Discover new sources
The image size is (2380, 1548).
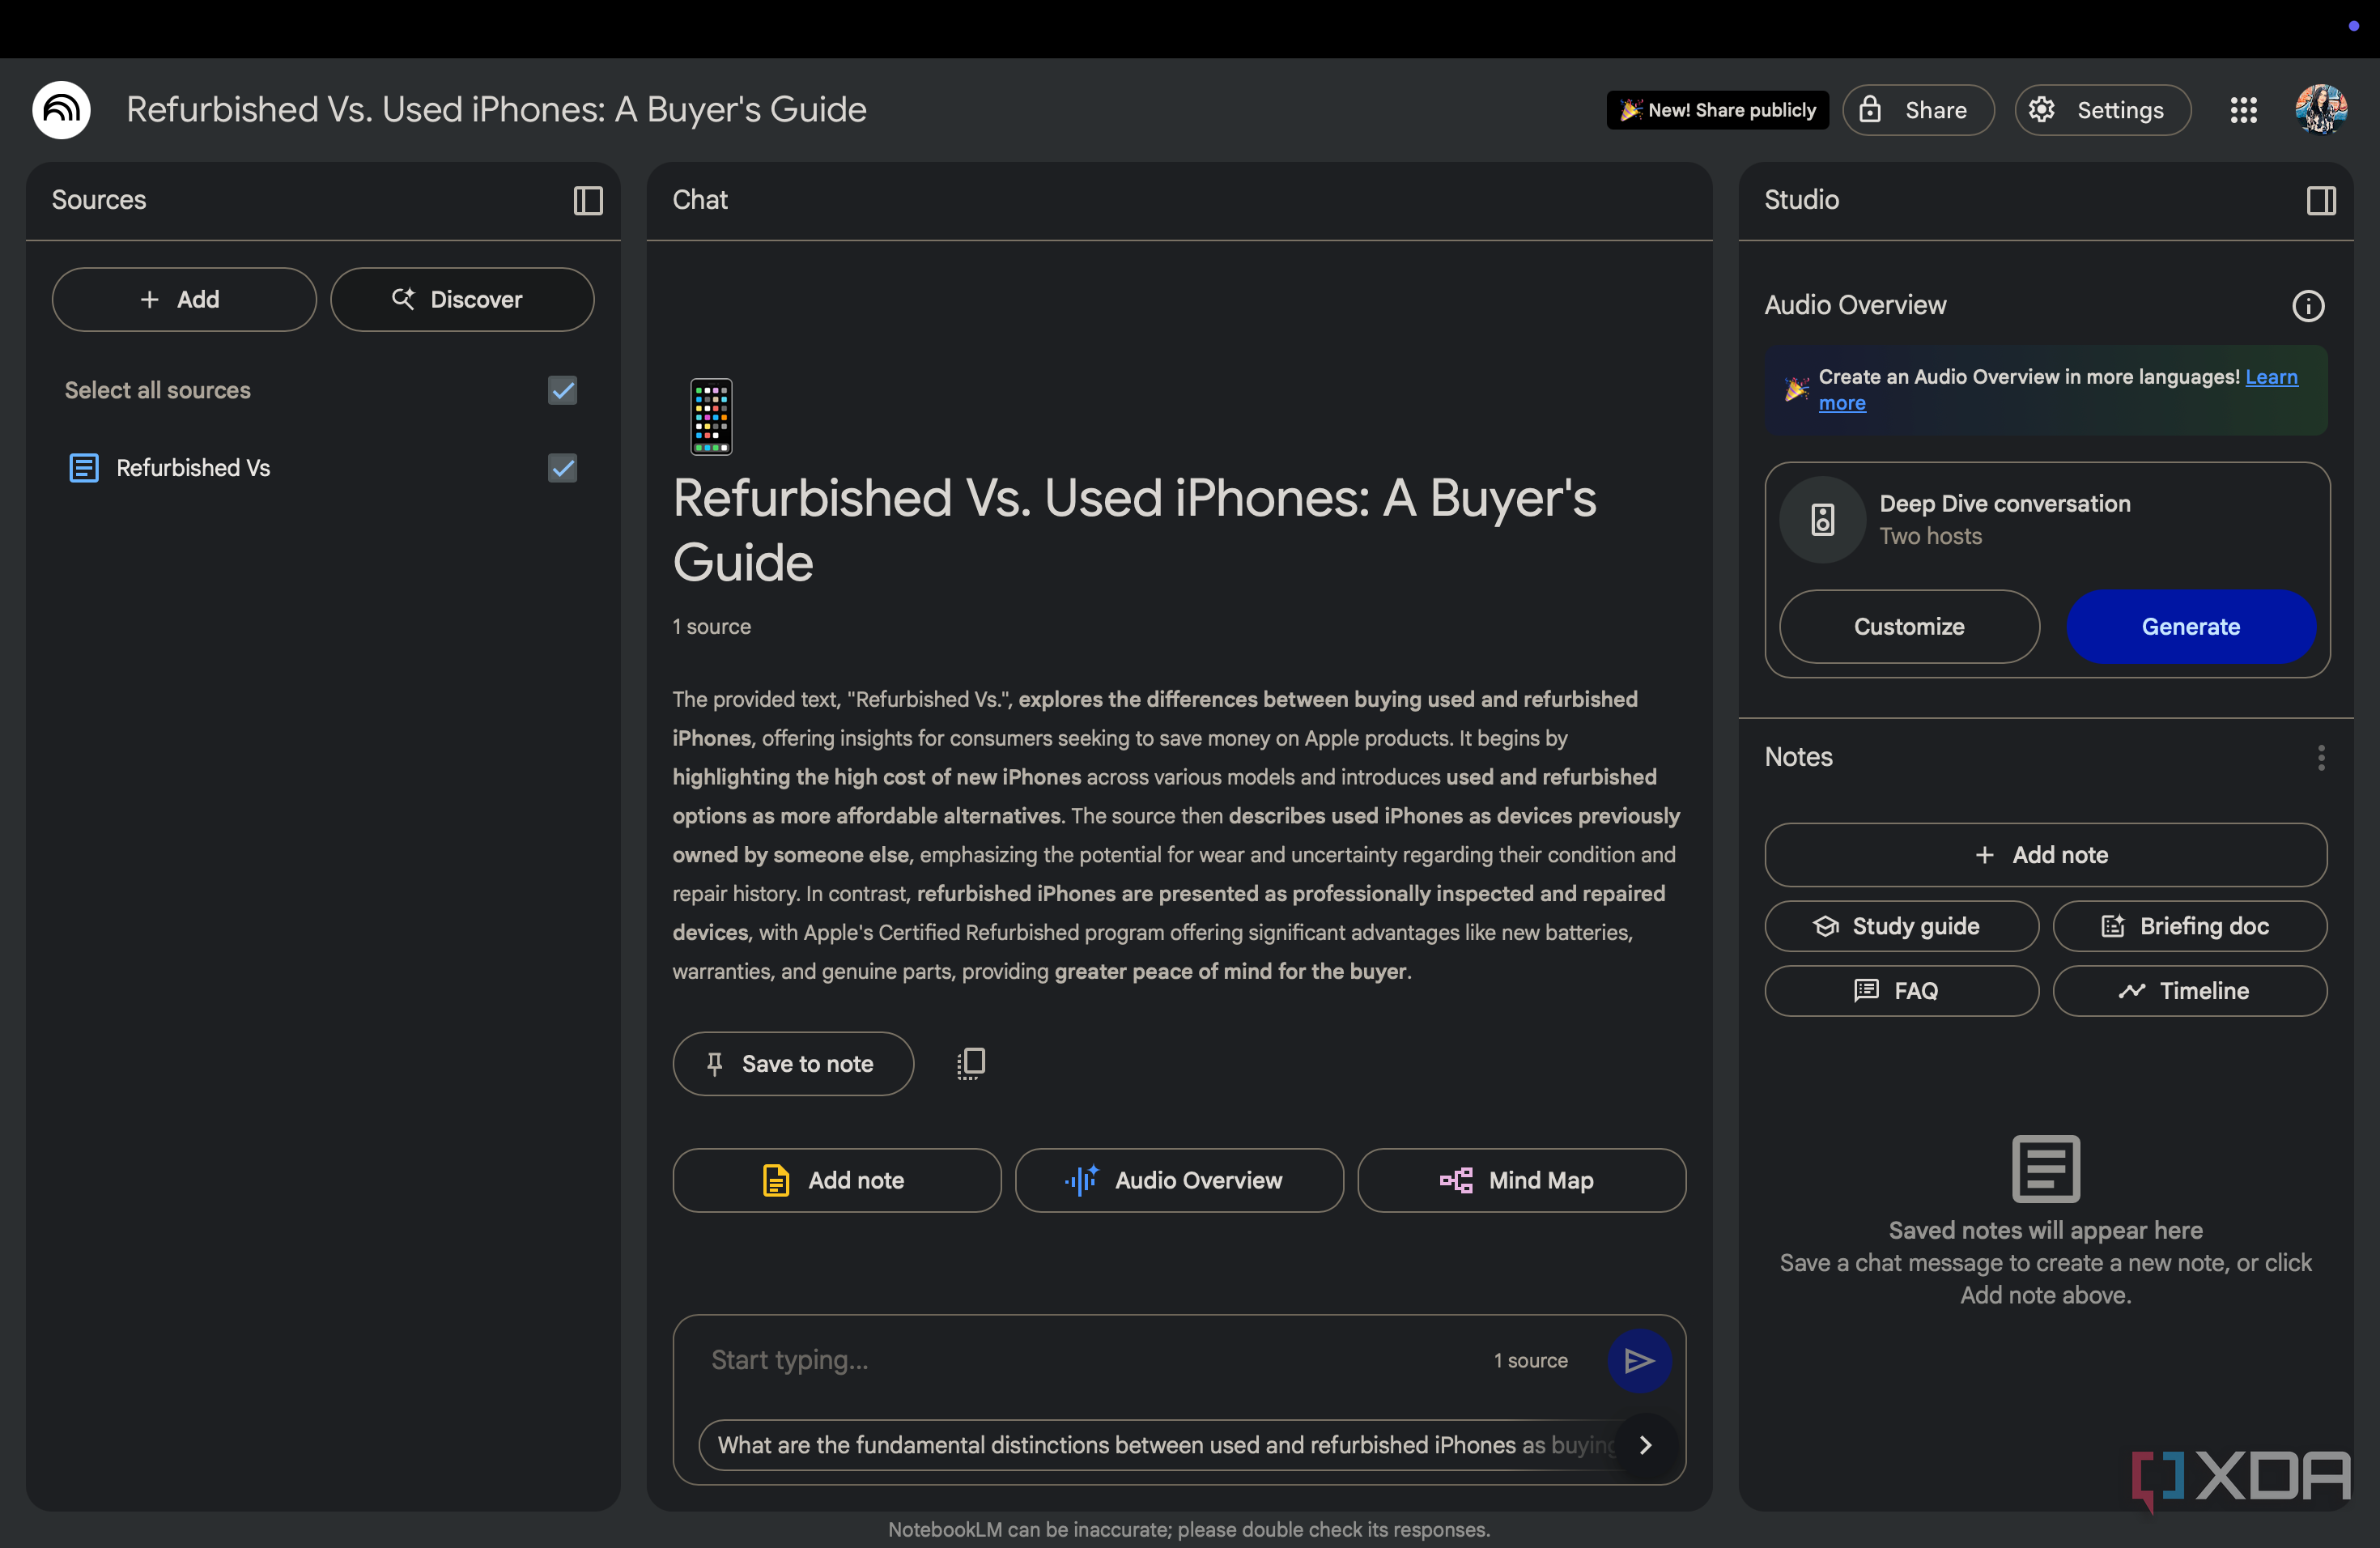[462, 299]
